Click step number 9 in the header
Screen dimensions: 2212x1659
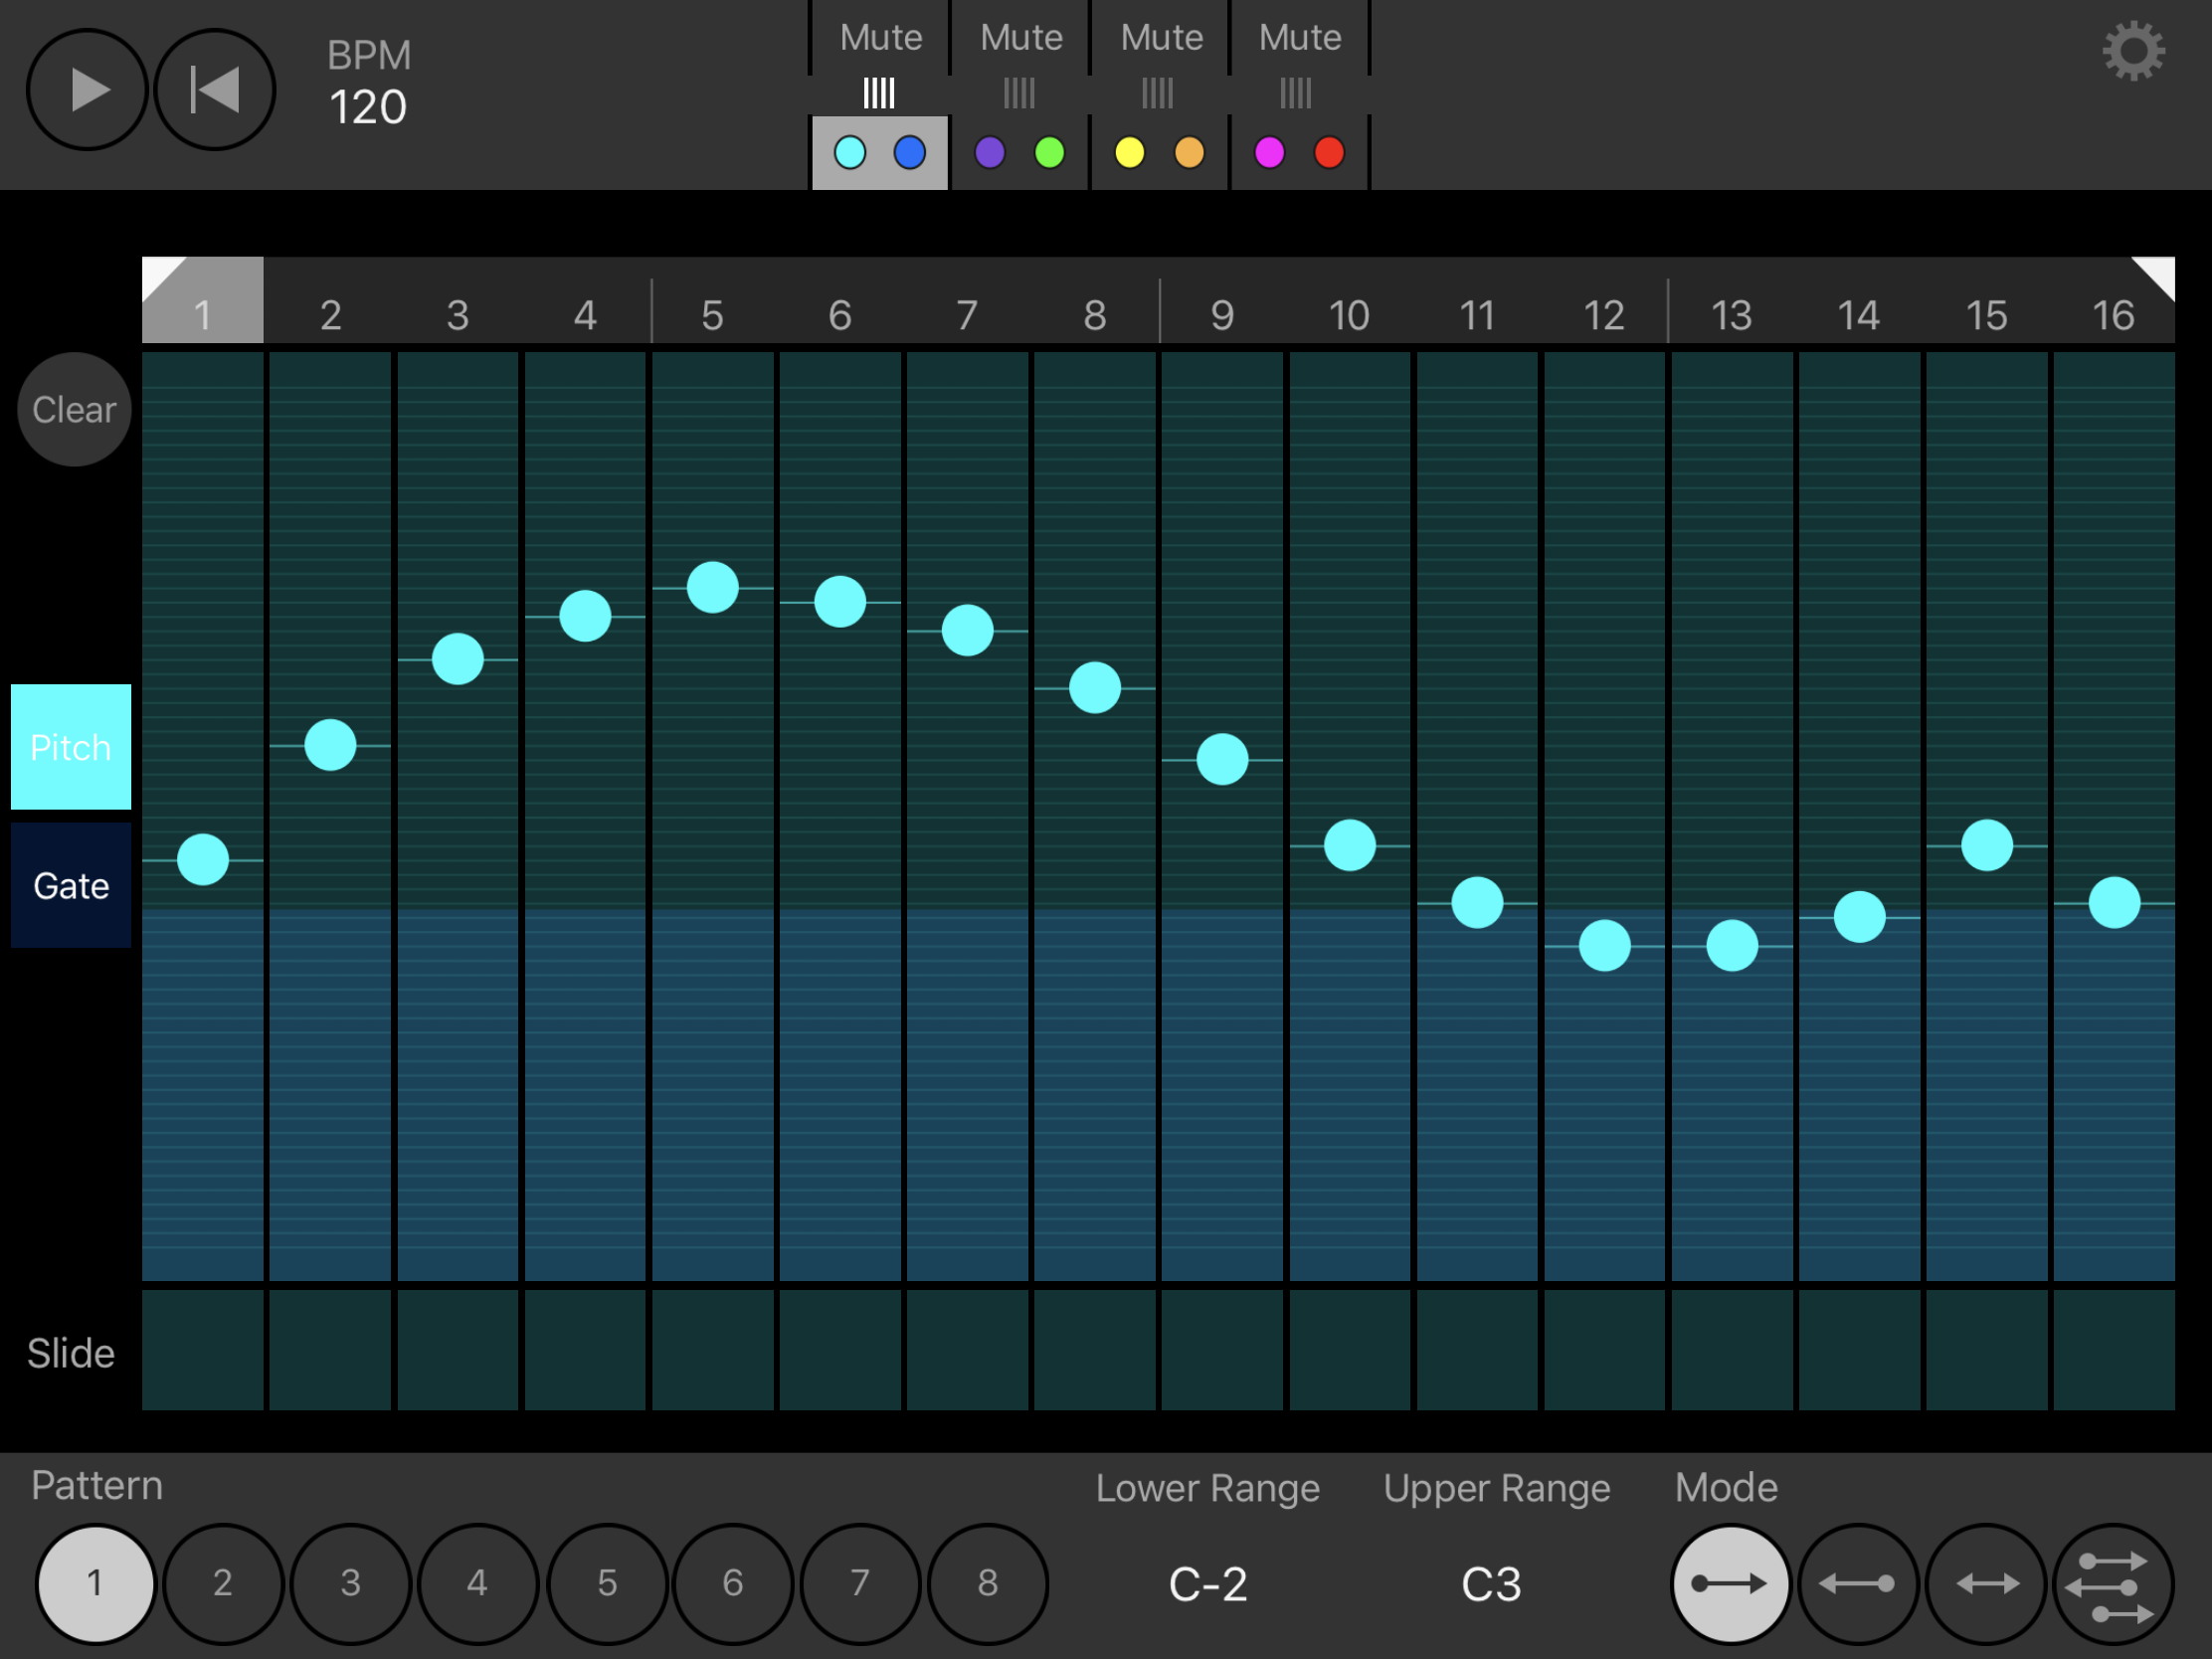[x=1222, y=316]
